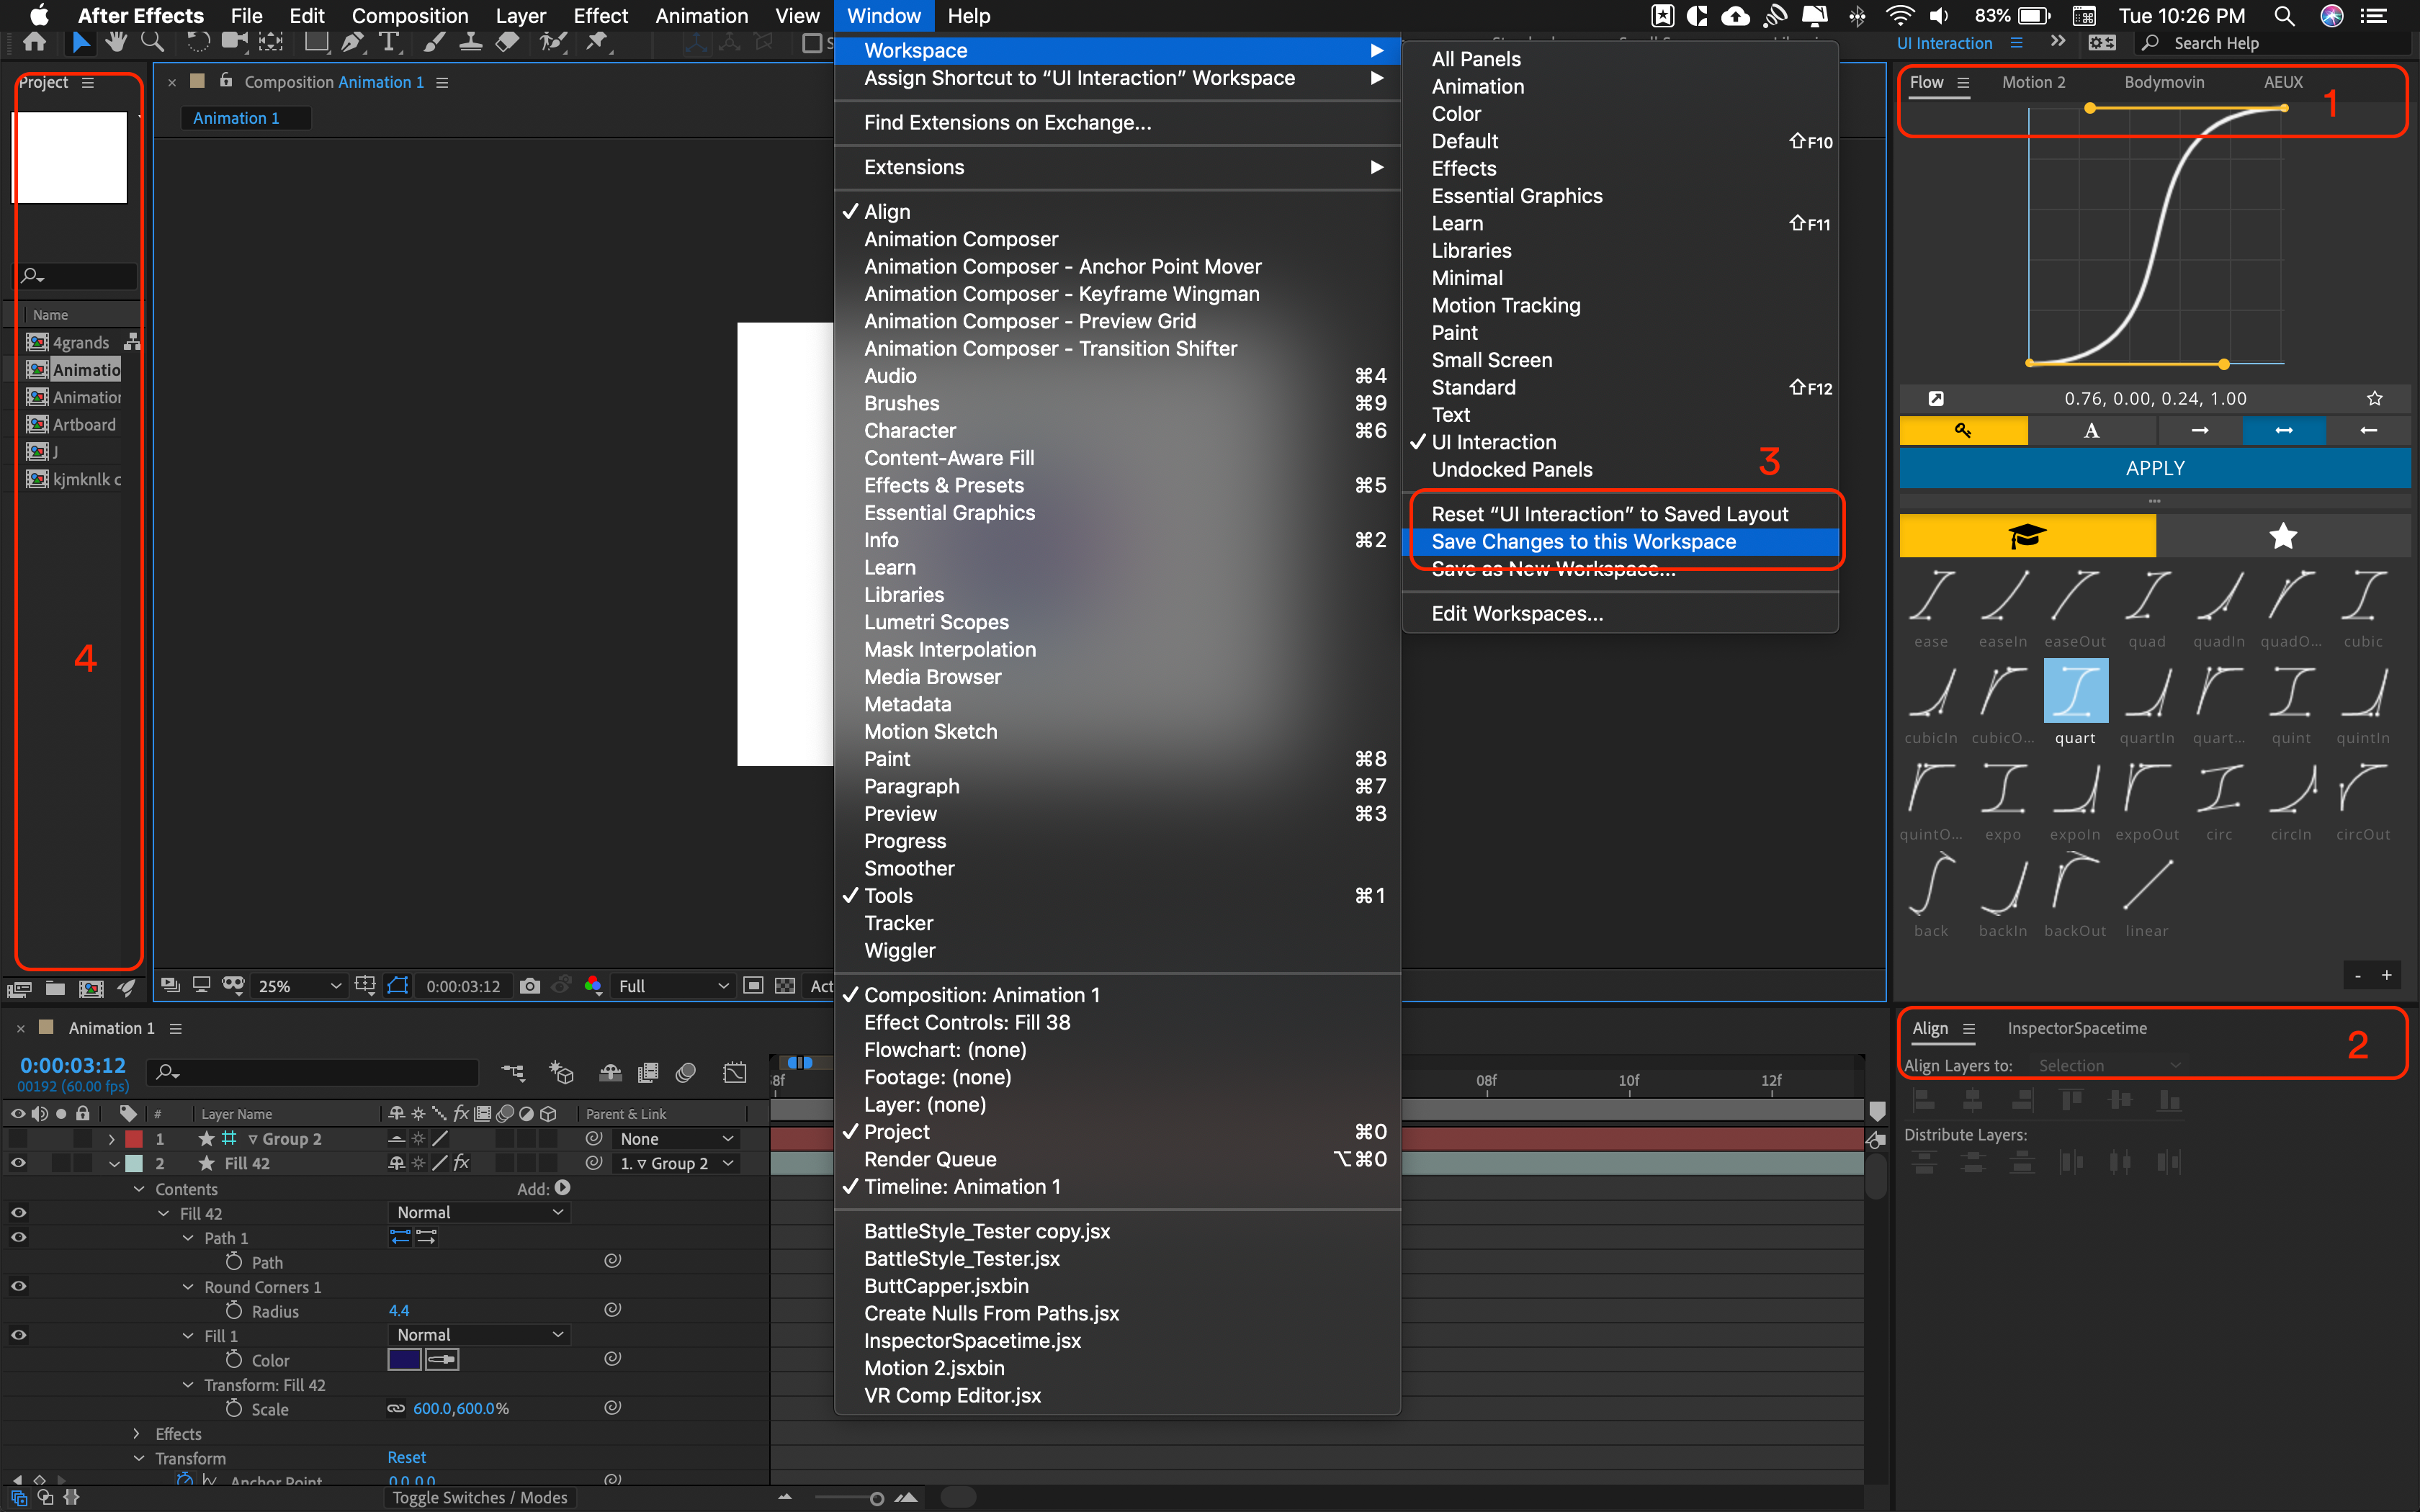Open the 25% magnification dropdown
2420x1512 pixels.
tap(298, 986)
